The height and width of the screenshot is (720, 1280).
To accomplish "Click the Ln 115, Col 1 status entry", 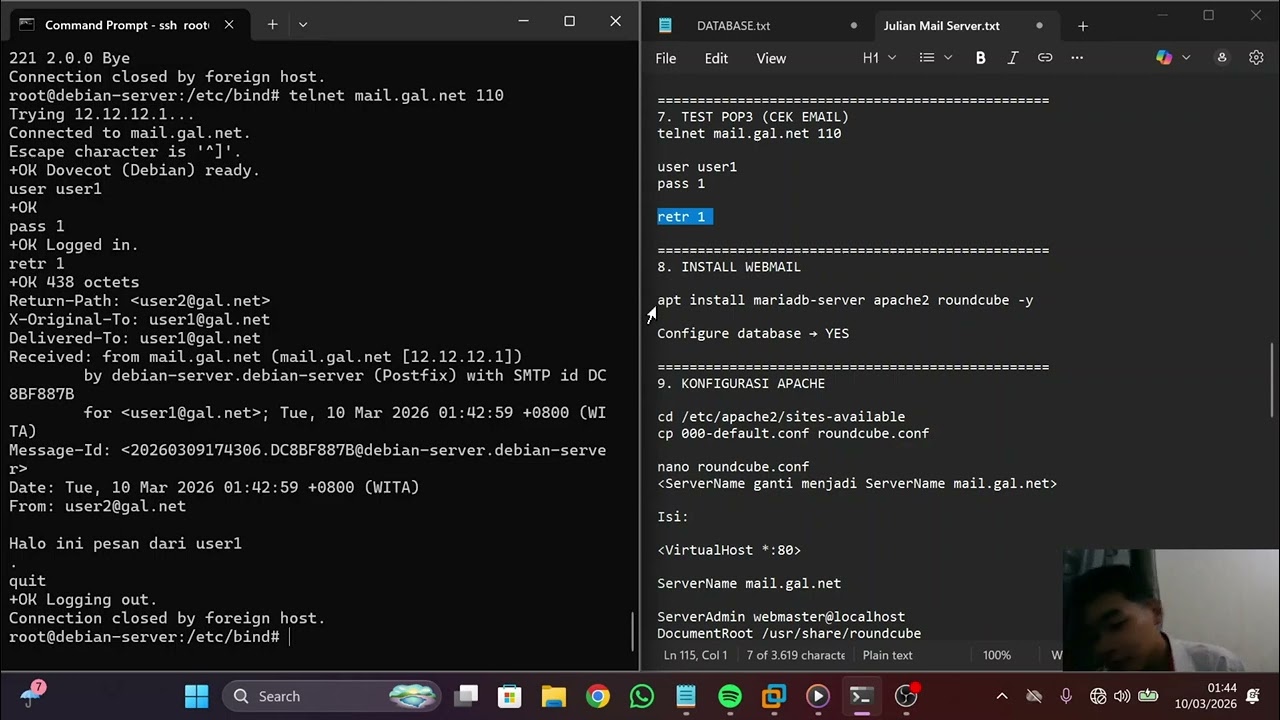I will coord(696,655).
